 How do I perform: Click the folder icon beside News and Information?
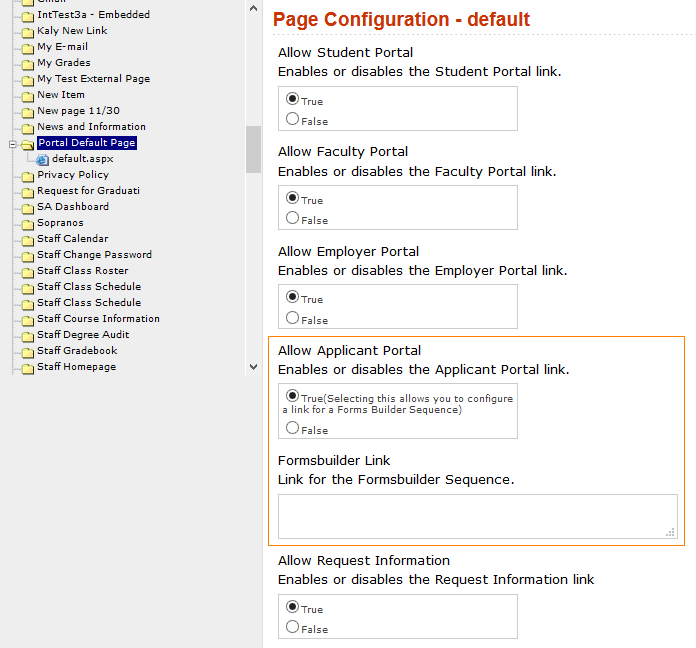click(28, 127)
